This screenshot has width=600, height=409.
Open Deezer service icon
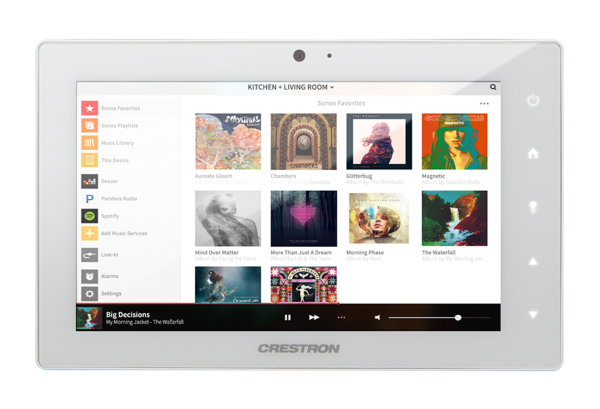(90, 181)
